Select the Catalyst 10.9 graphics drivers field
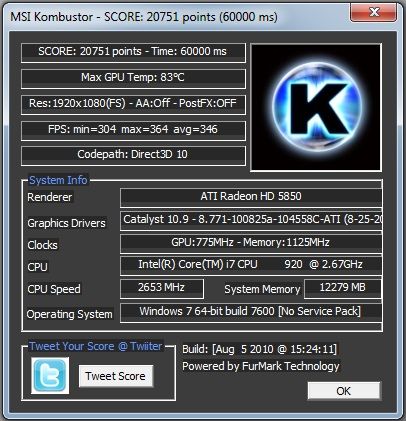Screen dimensions: 406x421 coord(251,221)
